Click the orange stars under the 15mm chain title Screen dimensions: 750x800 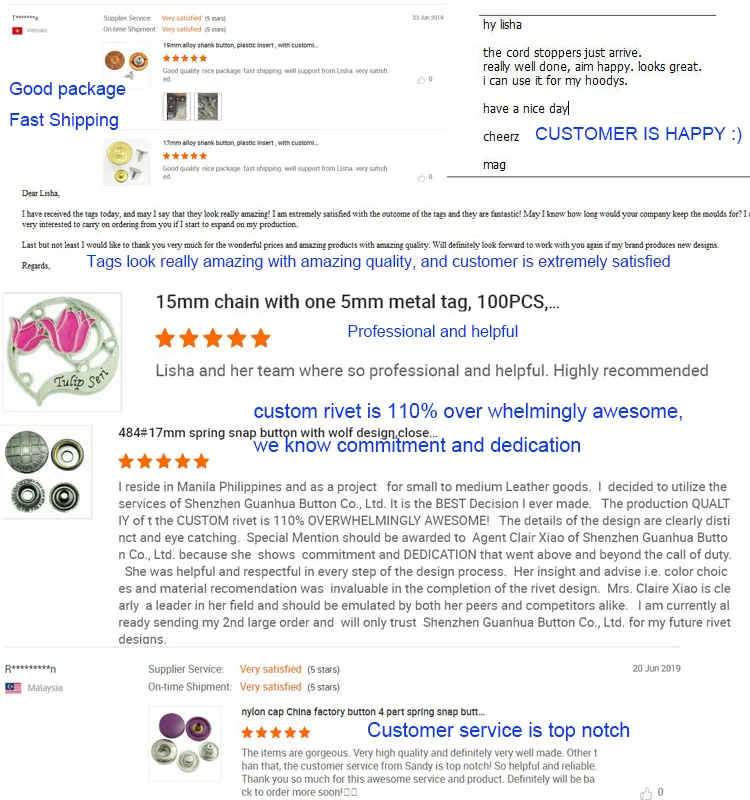[212, 338]
